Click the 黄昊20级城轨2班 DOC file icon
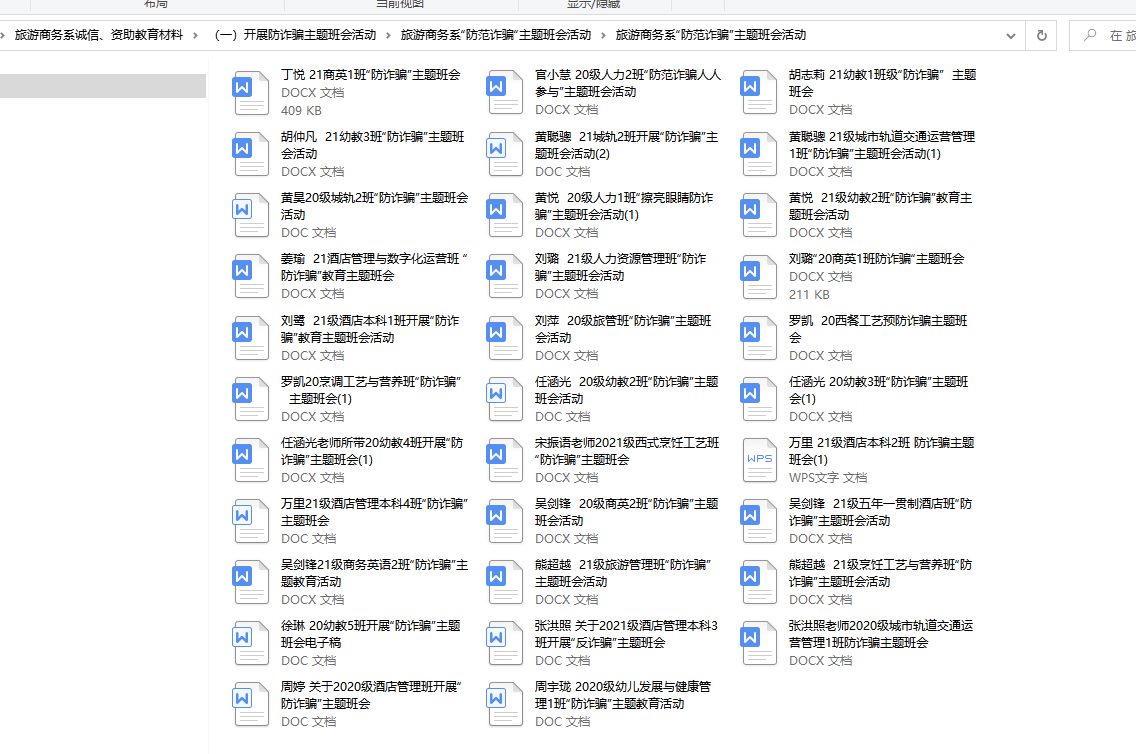 [251, 215]
